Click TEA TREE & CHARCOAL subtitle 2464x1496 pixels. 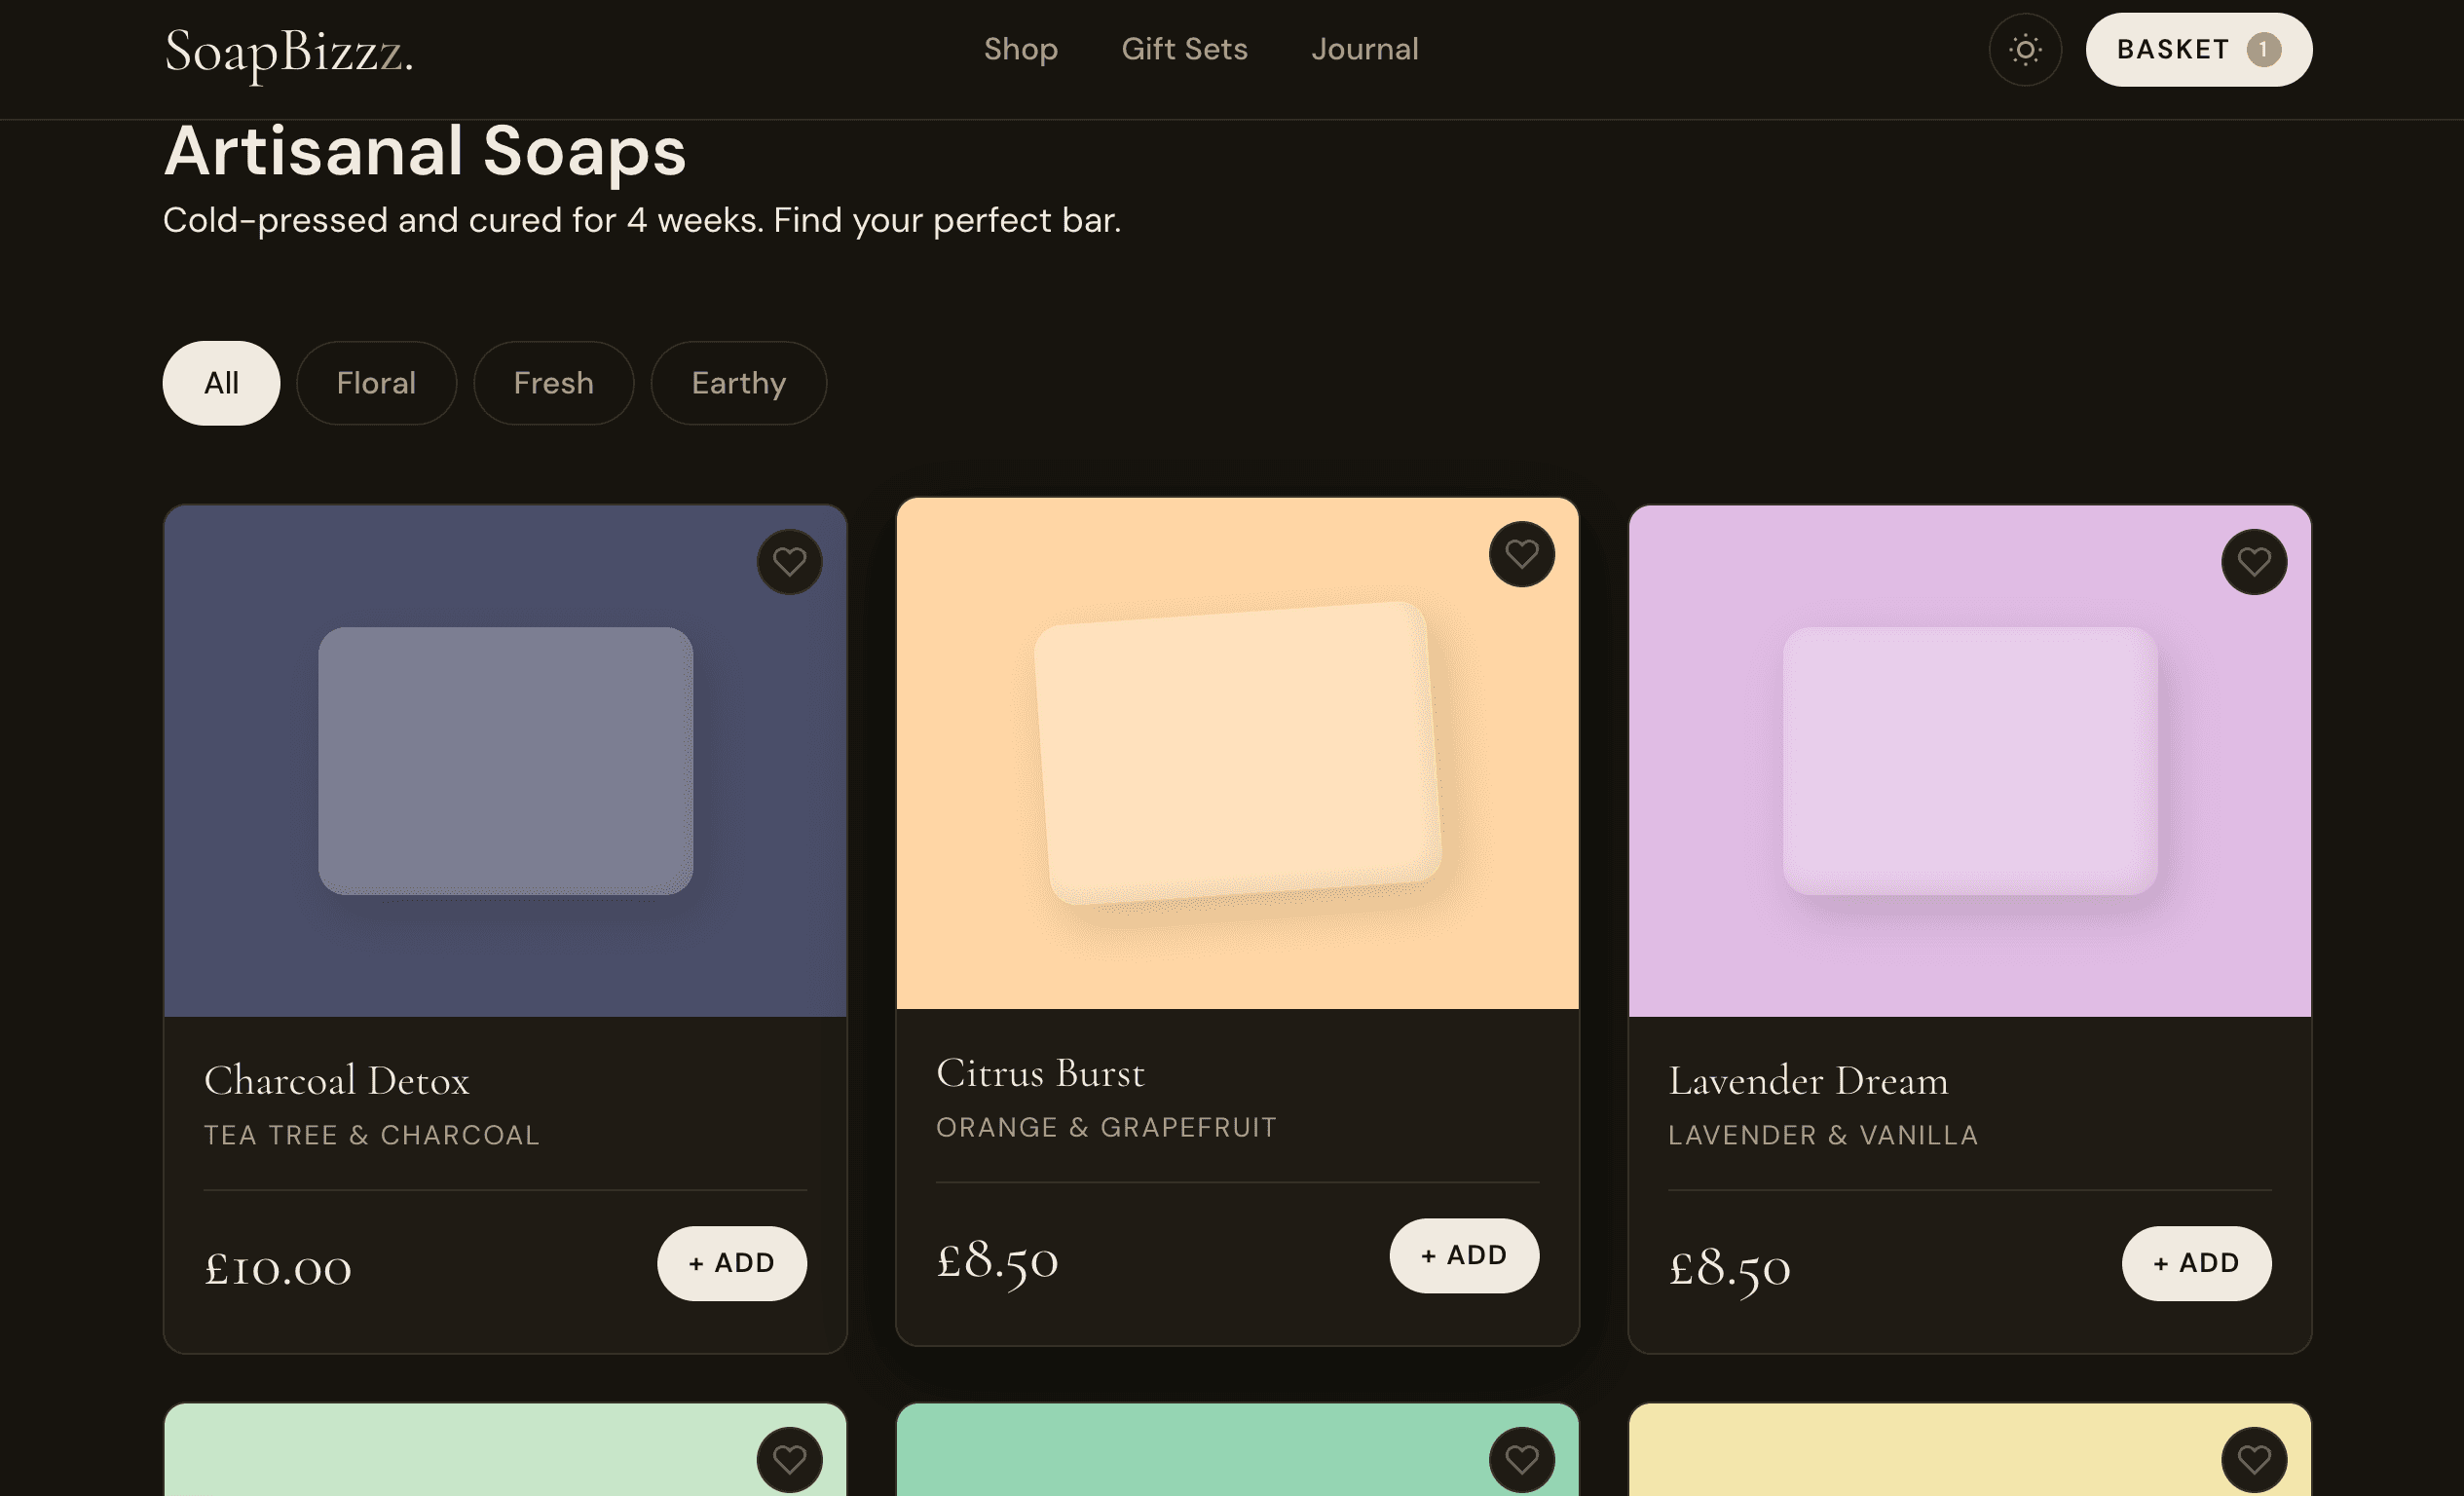[372, 1135]
